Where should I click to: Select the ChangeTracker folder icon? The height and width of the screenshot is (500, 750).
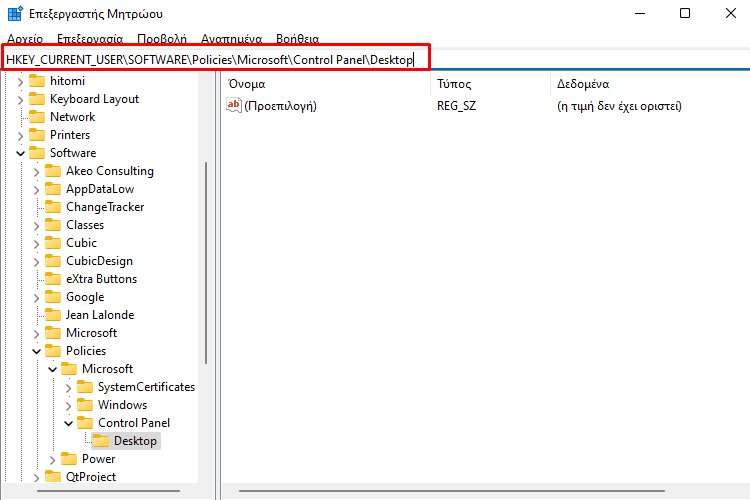coord(53,207)
